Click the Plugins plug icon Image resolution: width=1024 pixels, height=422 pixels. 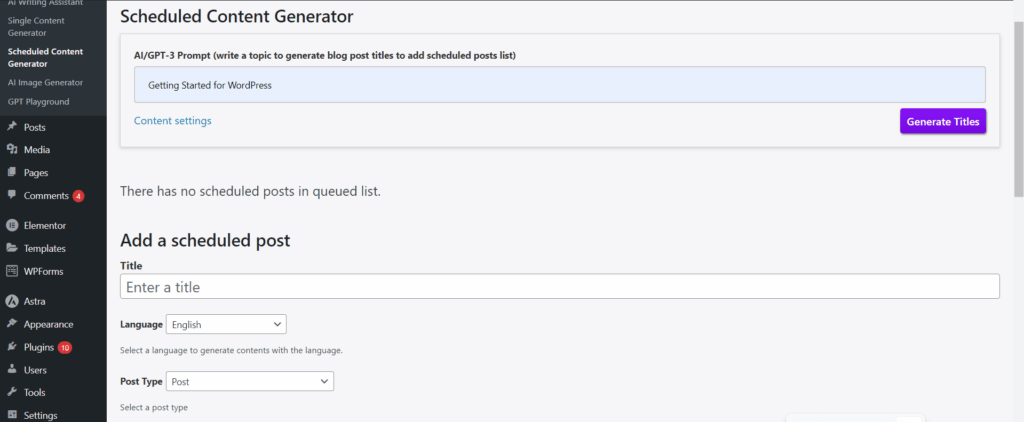click(12, 347)
